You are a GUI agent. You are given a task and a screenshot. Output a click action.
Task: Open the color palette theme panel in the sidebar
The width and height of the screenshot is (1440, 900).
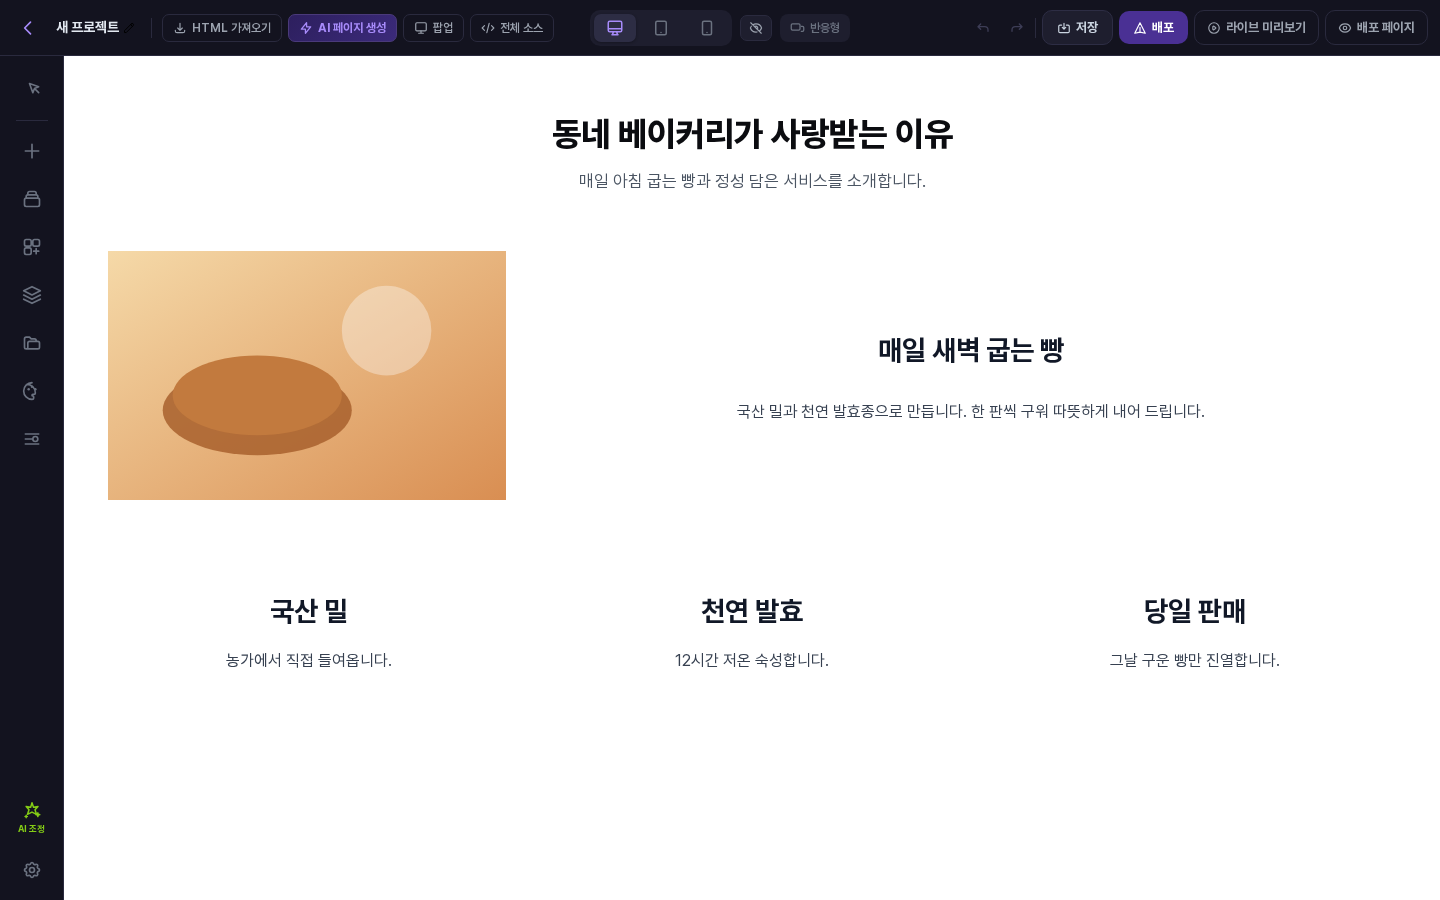32,391
